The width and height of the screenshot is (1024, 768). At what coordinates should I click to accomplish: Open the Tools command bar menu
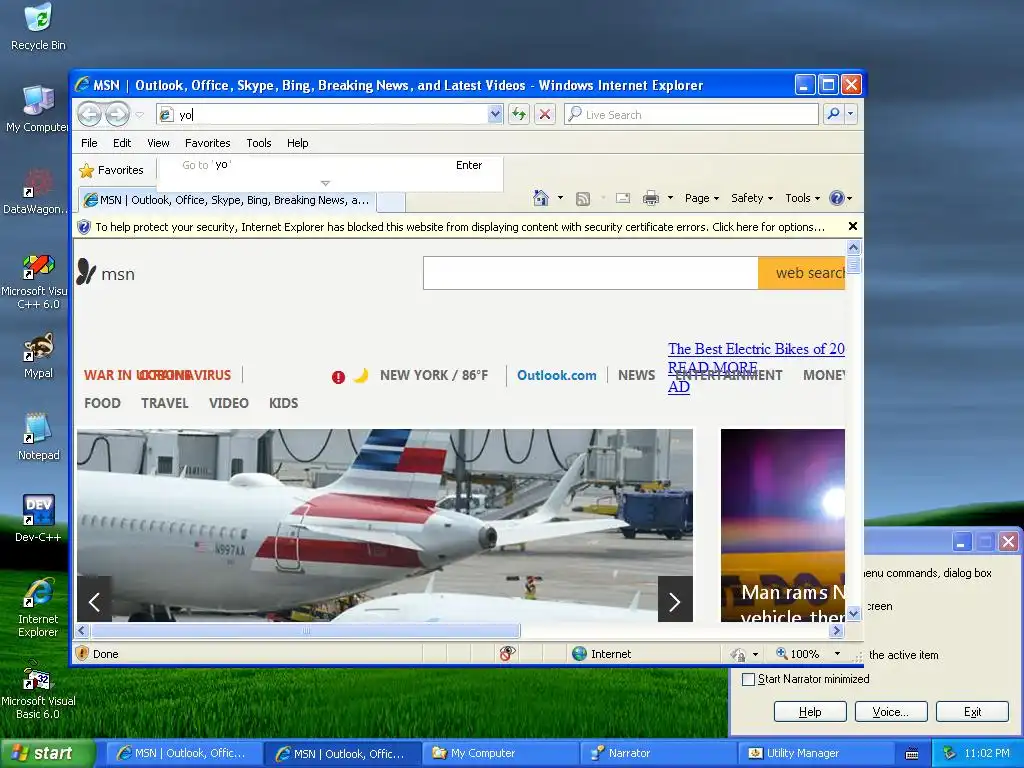[x=802, y=198]
